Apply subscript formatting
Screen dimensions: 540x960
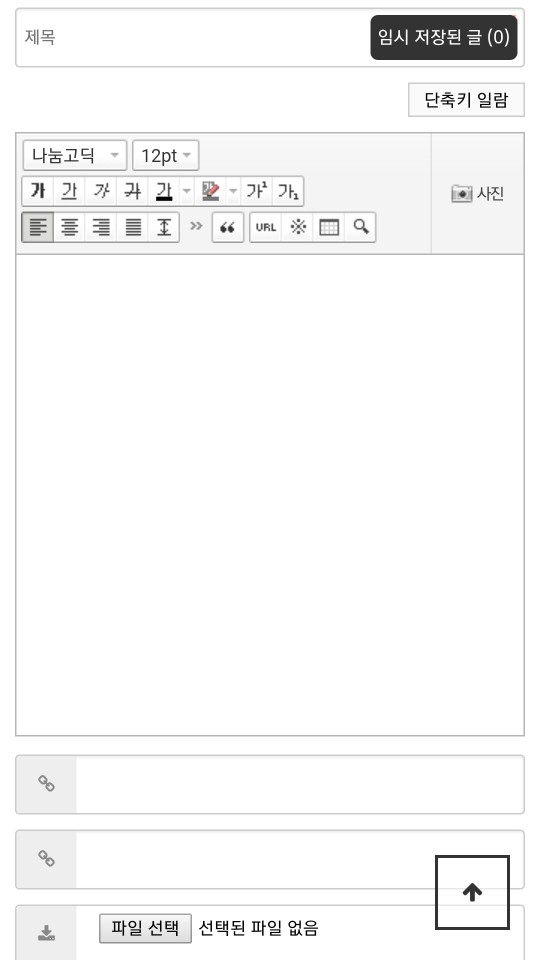point(288,192)
